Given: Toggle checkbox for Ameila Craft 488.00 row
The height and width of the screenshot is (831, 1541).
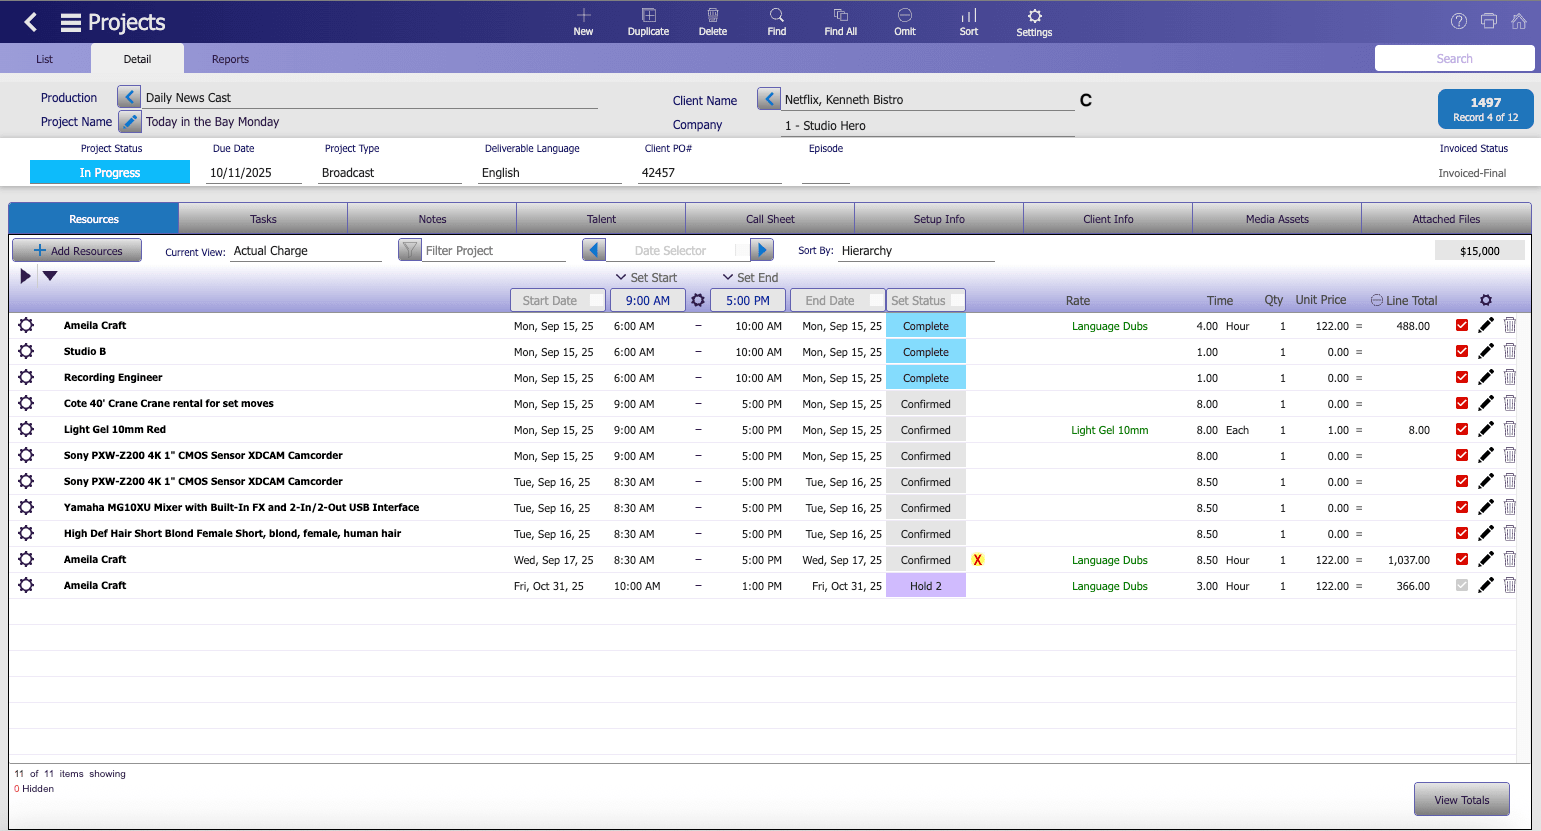Looking at the screenshot, I should point(1462,325).
